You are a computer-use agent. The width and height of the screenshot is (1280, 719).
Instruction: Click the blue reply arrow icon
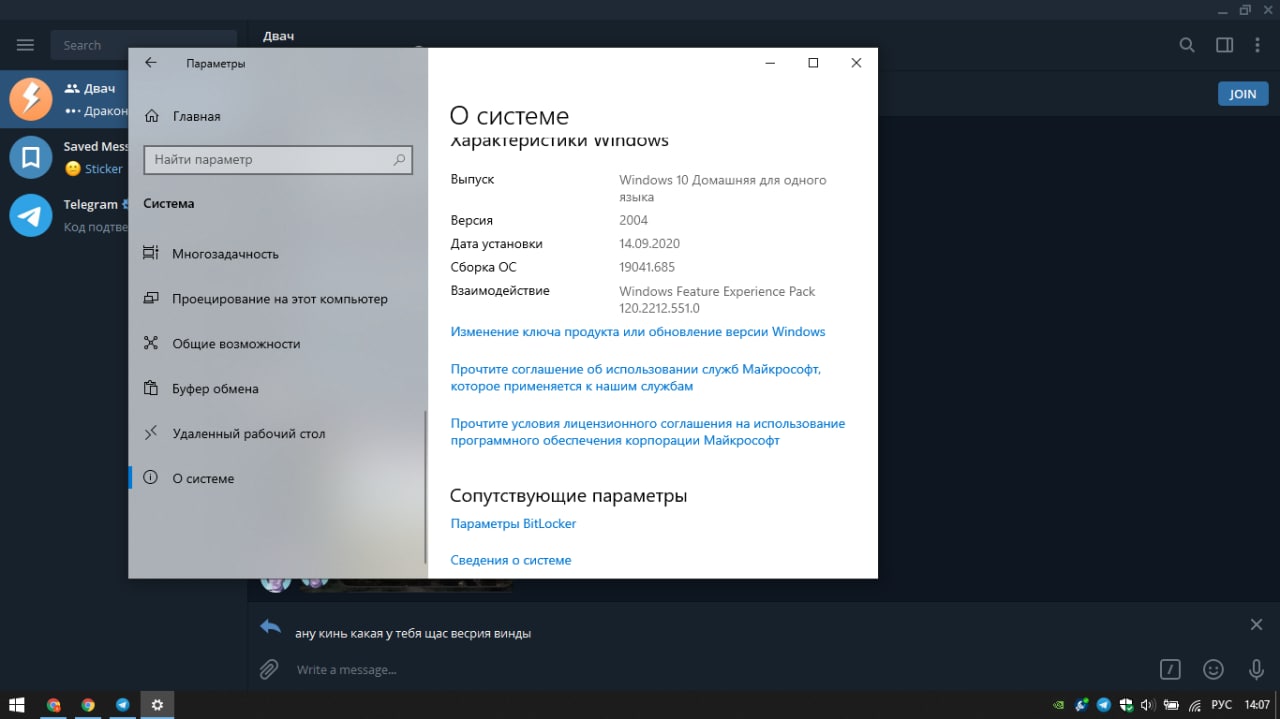pos(270,626)
